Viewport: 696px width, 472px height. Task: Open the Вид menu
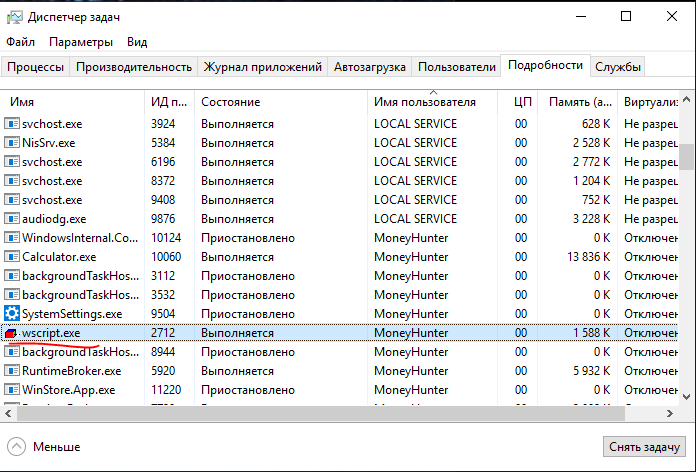click(x=137, y=42)
